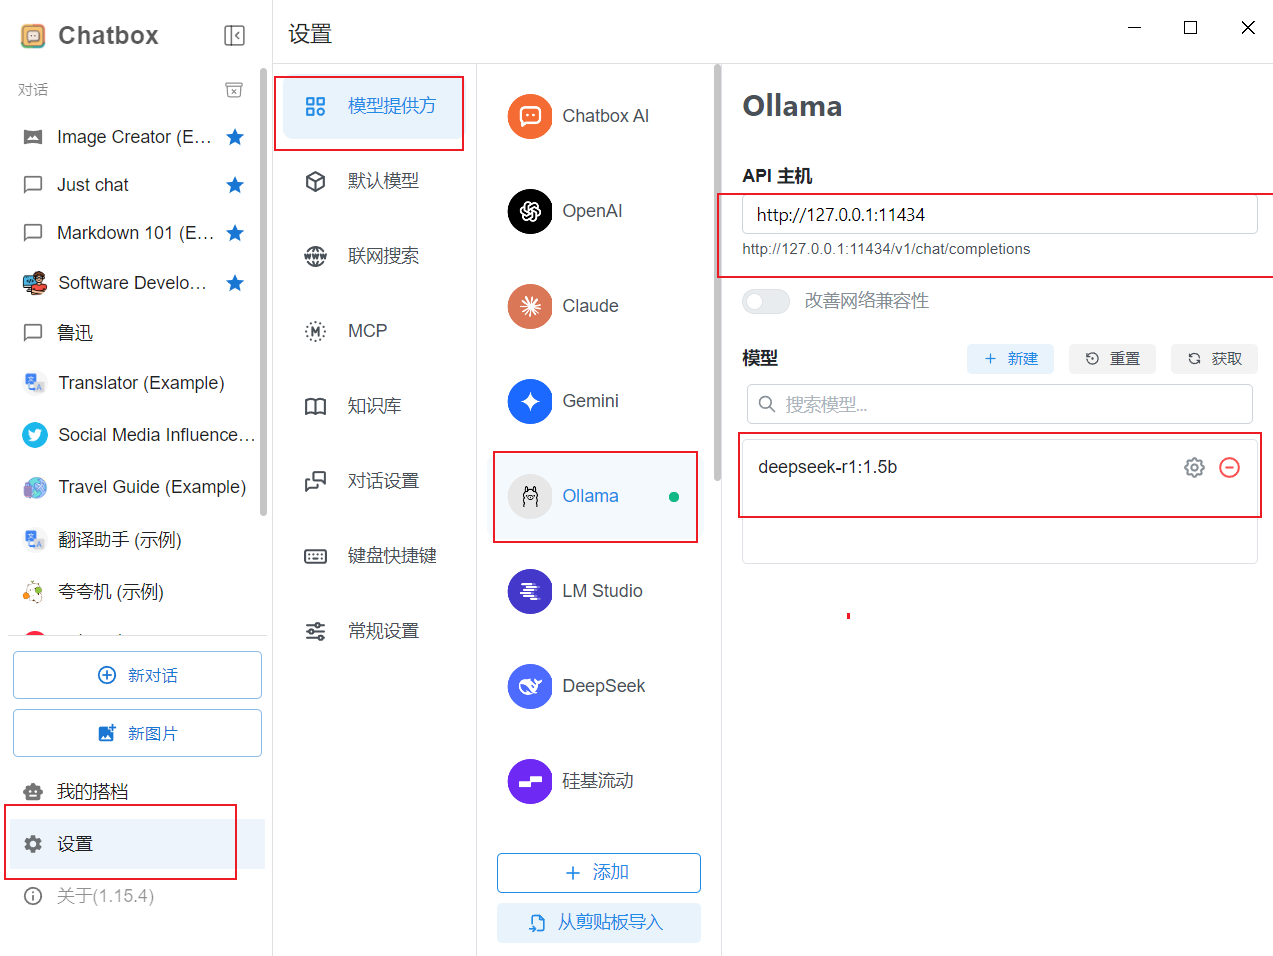1273x956 pixels.
Task: Click the 重置 models button
Action: [x=1112, y=359]
